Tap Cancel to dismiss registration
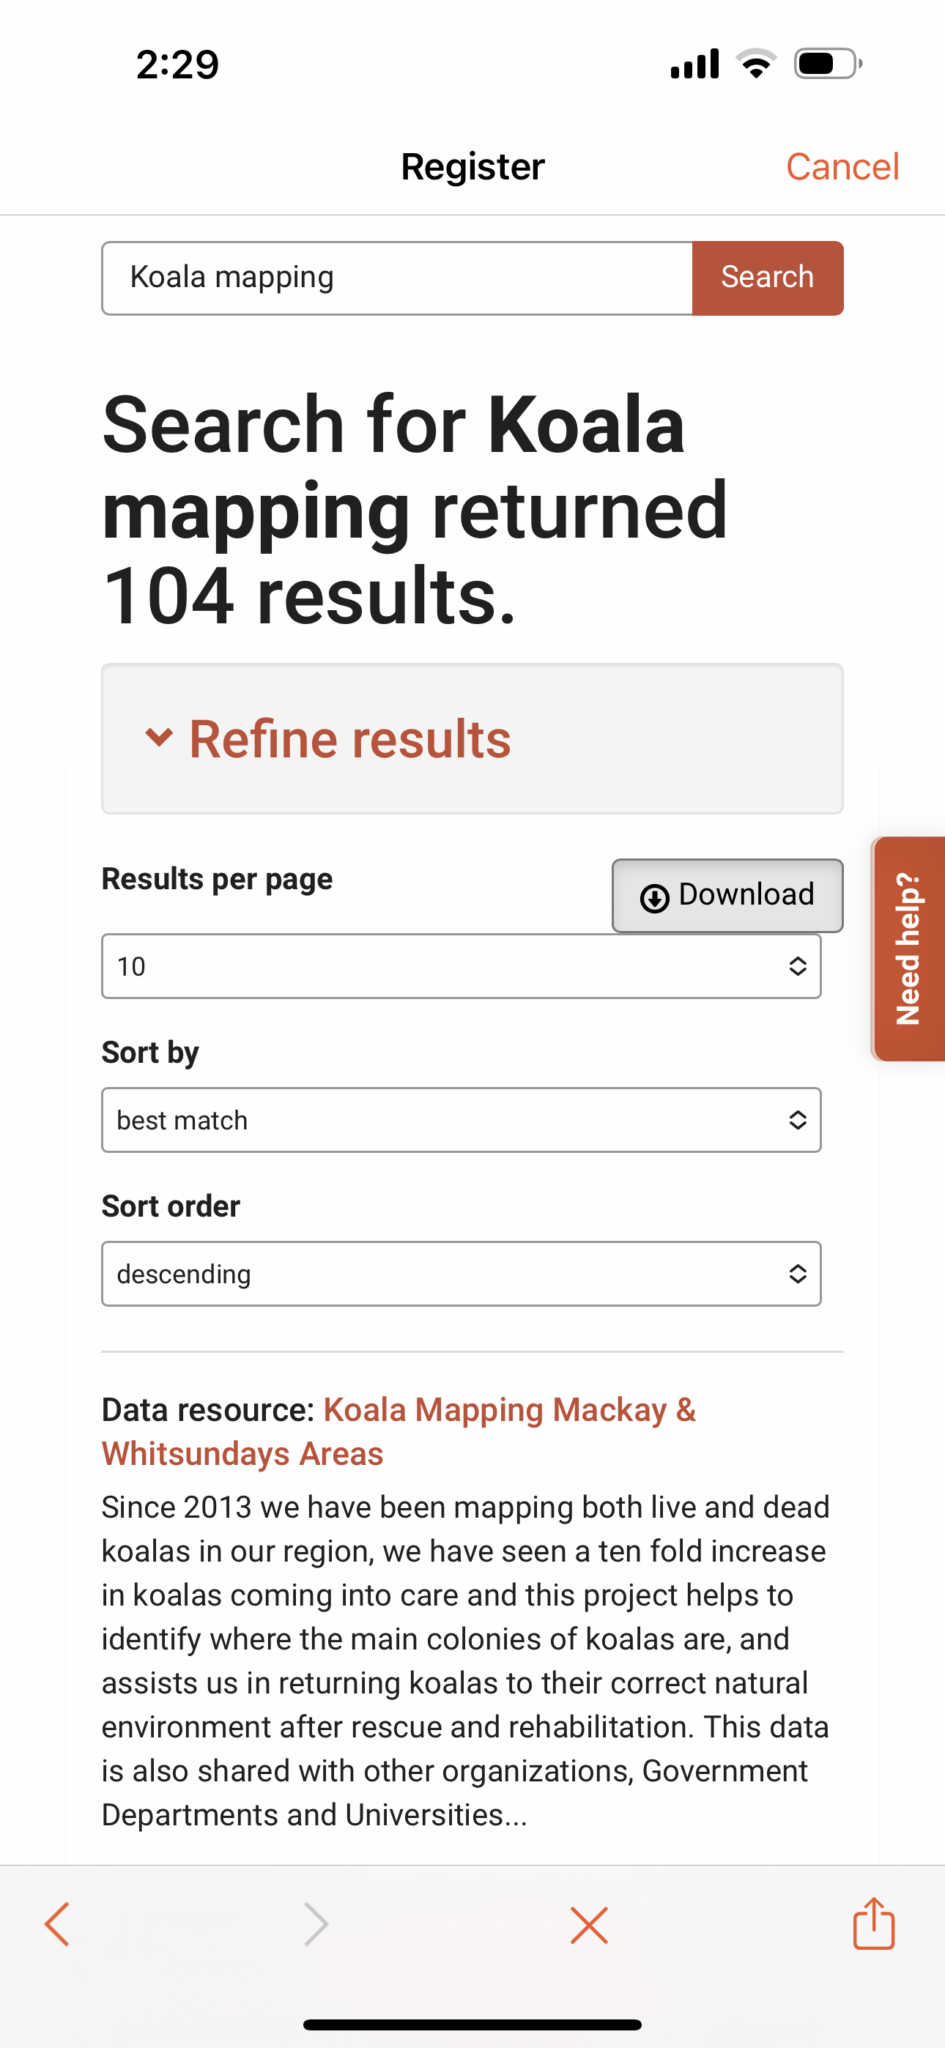 tap(841, 166)
